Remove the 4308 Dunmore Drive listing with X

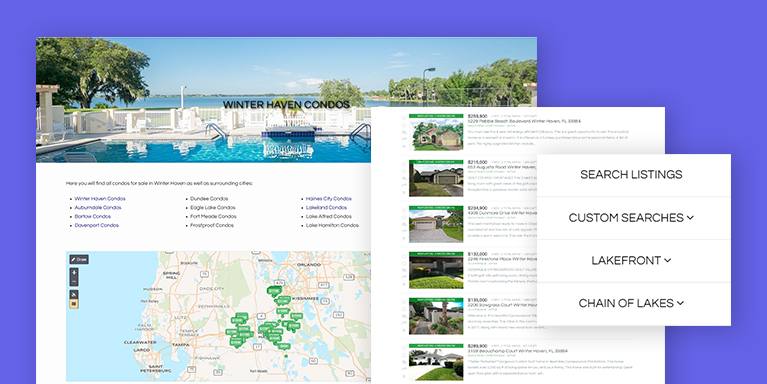pyautogui.click(x=404, y=238)
